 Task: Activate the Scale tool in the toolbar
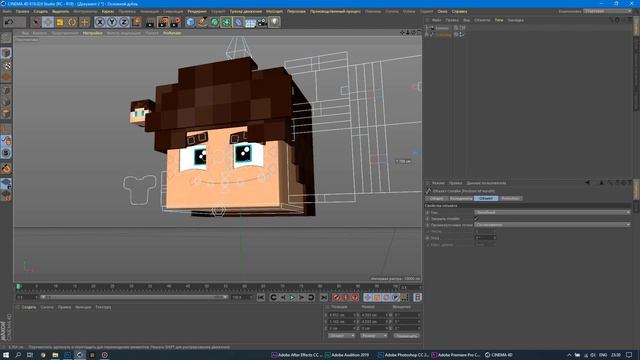point(60,22)
